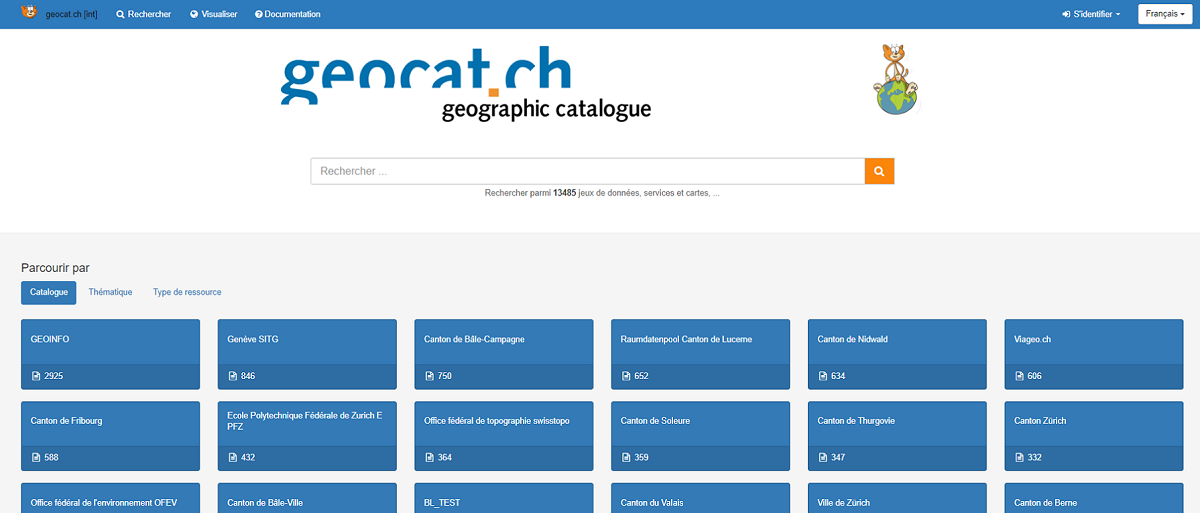The width and height of the screenshot is (1200, 513).
Task: Focus the Rechercher search input field
Action: pyautogui.click(x=587, y=172)
